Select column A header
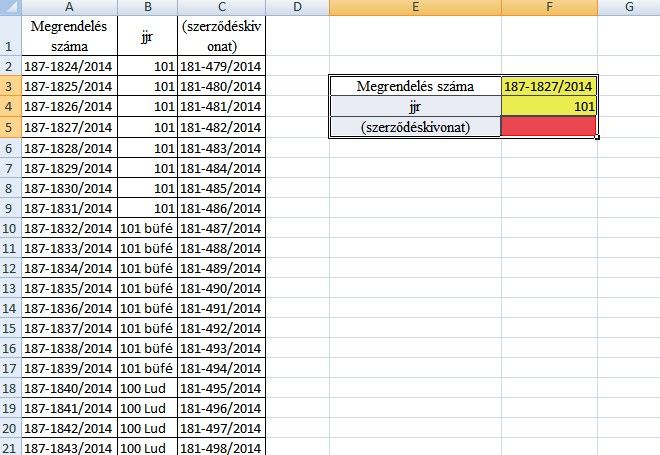This screenshot has width=660, height=455. tap(69, 7)
